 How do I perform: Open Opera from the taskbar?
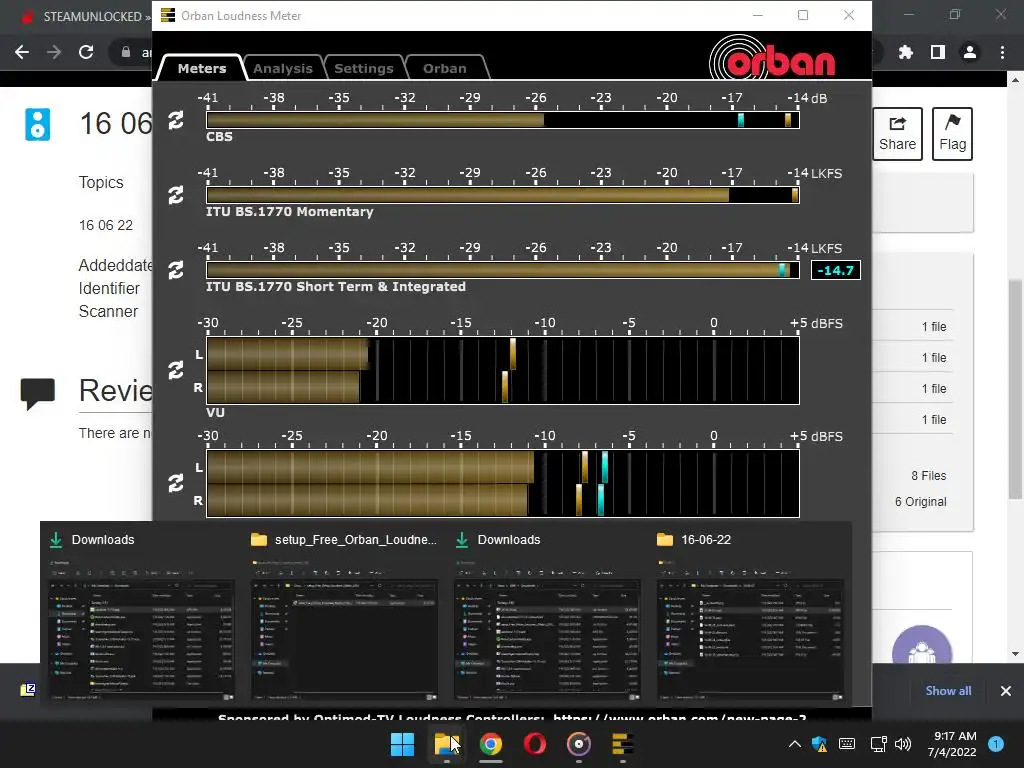click(x=535, y=744)
